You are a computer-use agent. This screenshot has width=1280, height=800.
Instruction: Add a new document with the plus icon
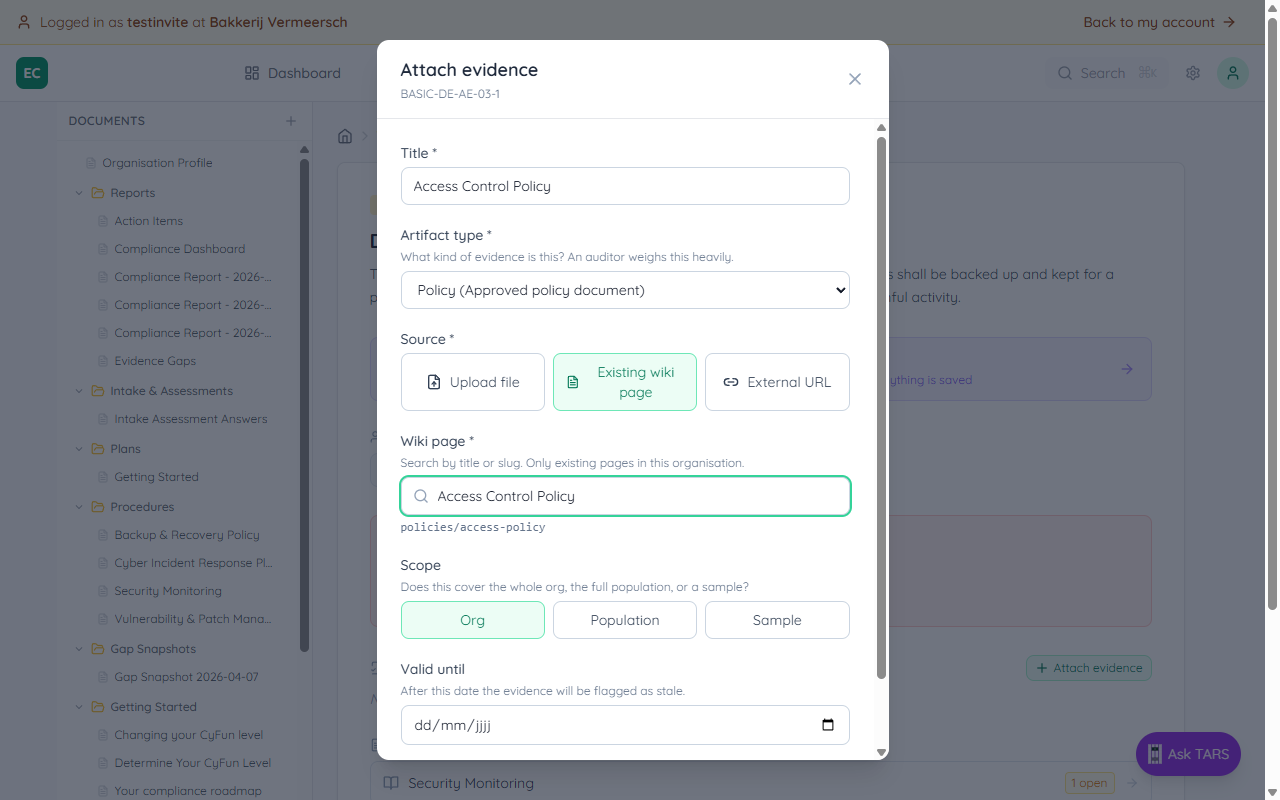[290, 121]
